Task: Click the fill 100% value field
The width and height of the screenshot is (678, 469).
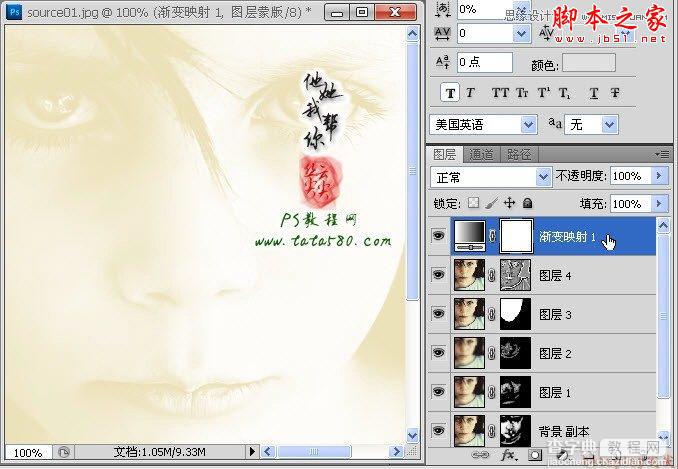Action: 631,204
